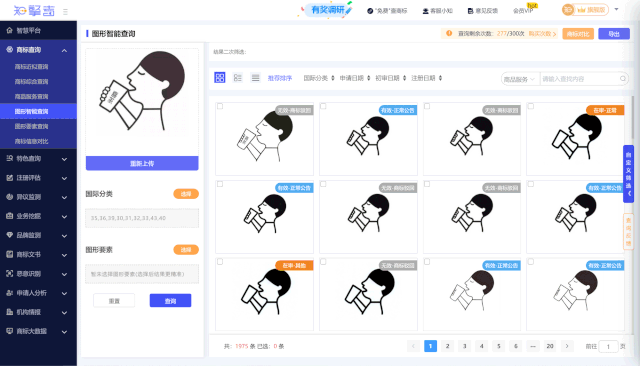This screenshot has width=640, height=366.
Task: Go to results page 3
Action: point(464,346)
